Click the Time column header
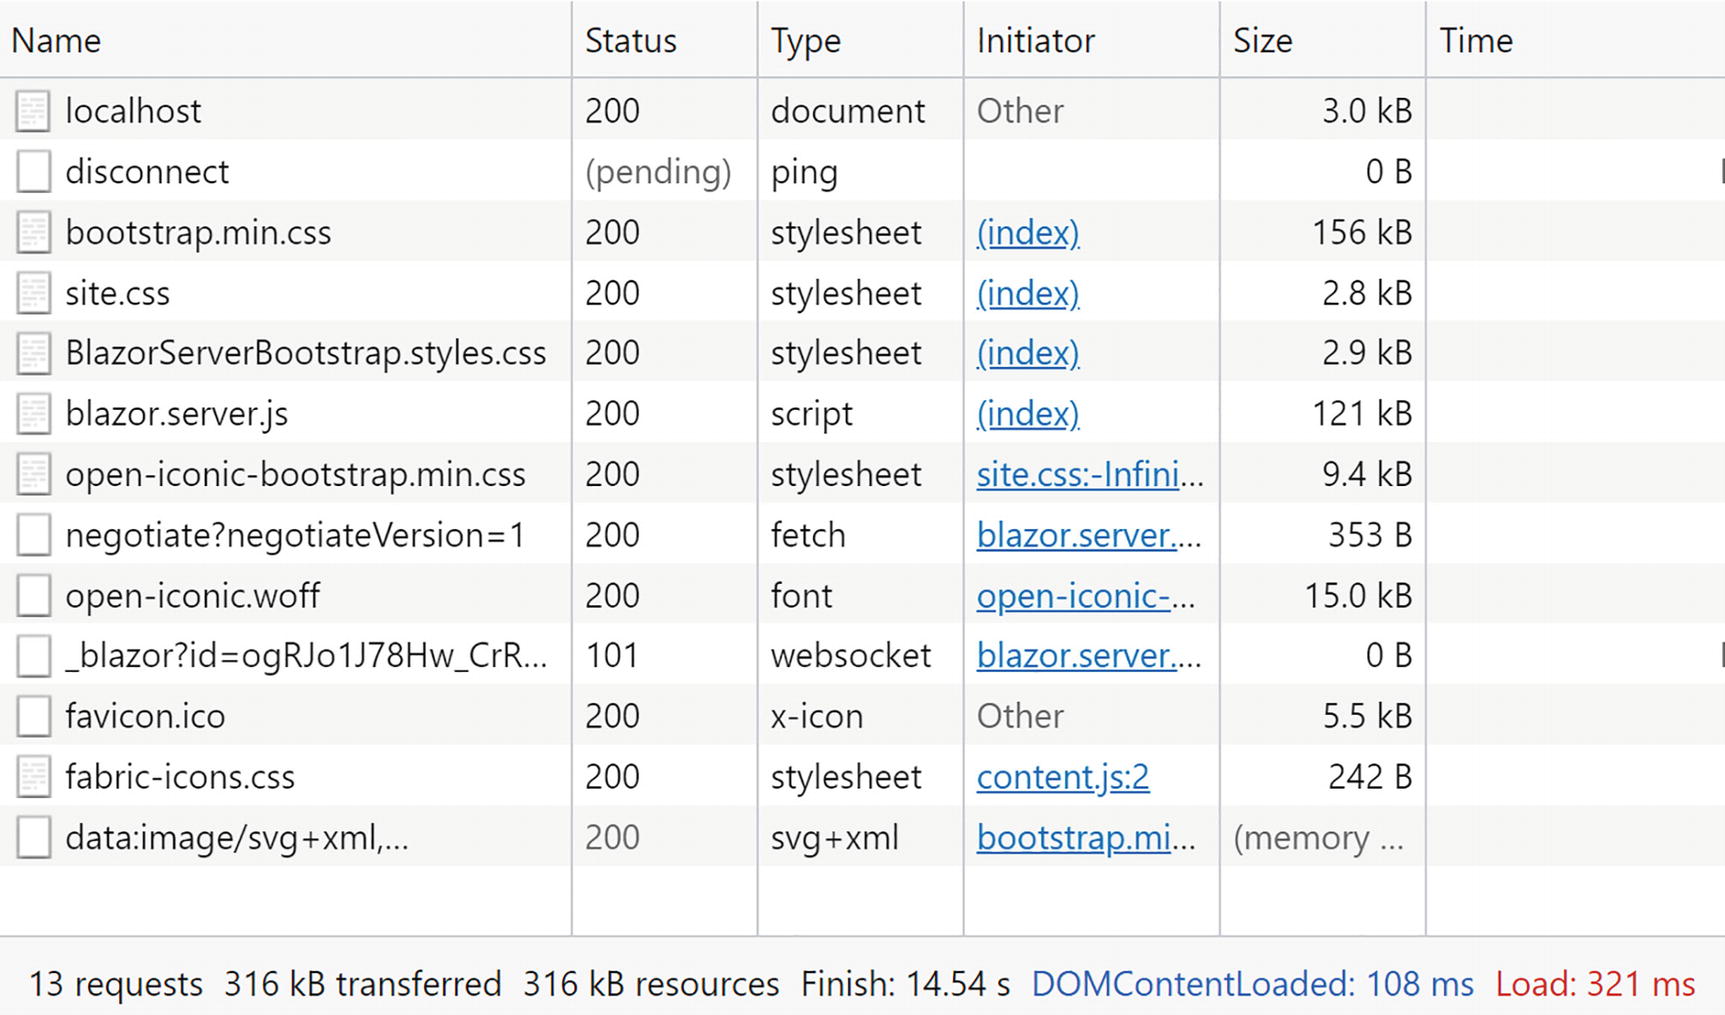Image resolution: width=1725 pixels, height=1015 pixels. tap(1475, 41)
